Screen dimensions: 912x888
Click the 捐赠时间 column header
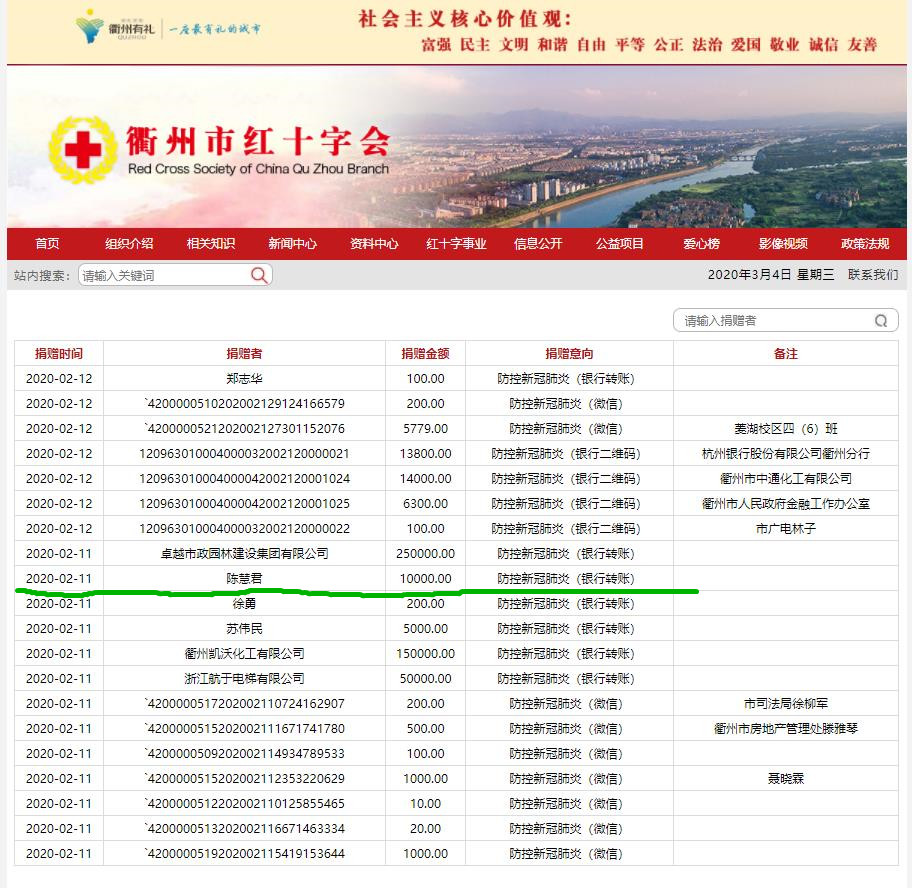click(x=59, y=354)
